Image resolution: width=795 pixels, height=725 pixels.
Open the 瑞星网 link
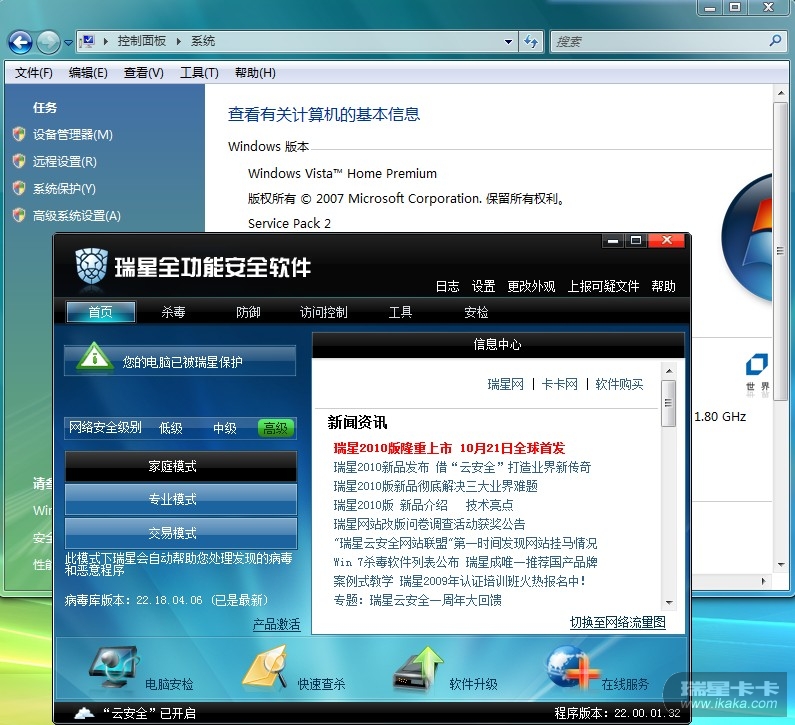pyautogui.click(x=505, y=384)
